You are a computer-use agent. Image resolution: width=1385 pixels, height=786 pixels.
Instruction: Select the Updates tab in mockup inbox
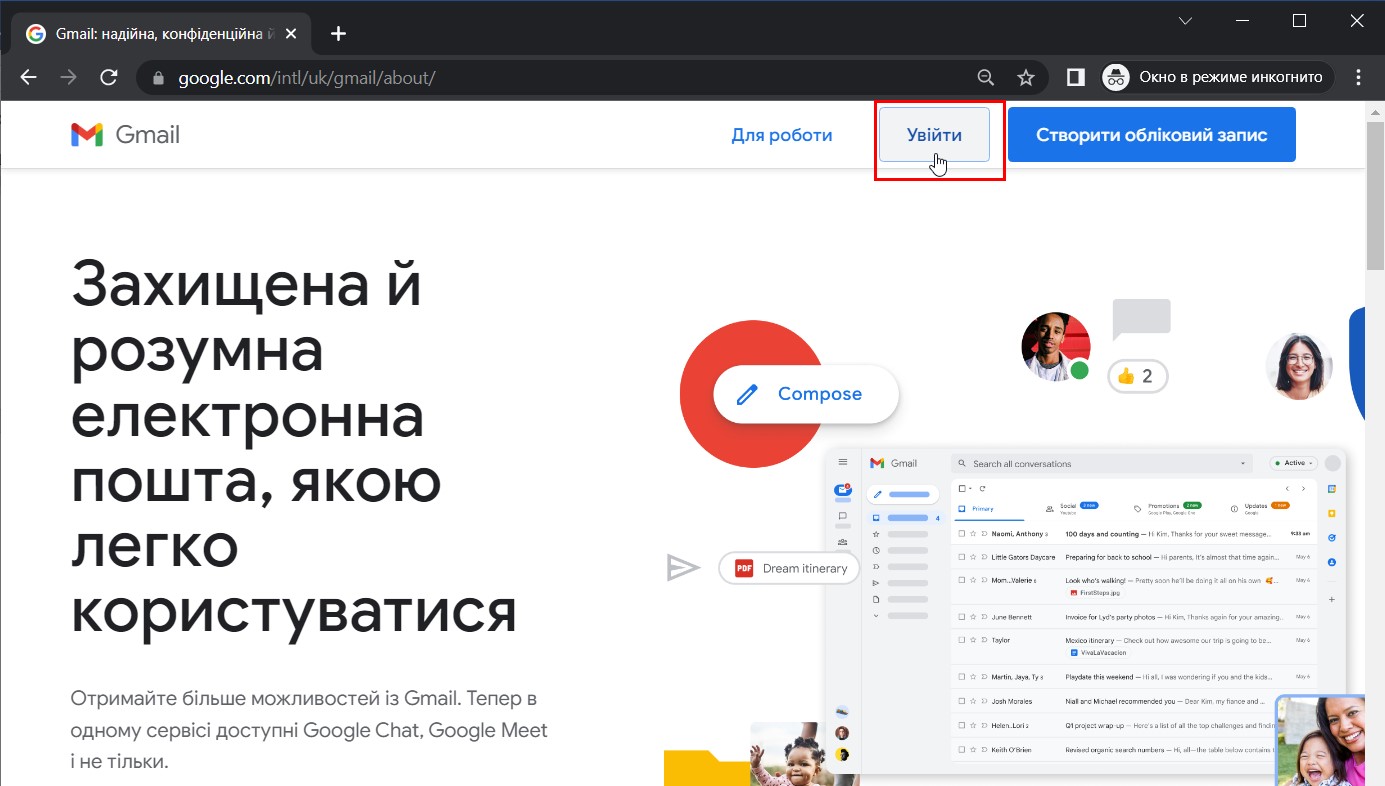(1259, 508)
